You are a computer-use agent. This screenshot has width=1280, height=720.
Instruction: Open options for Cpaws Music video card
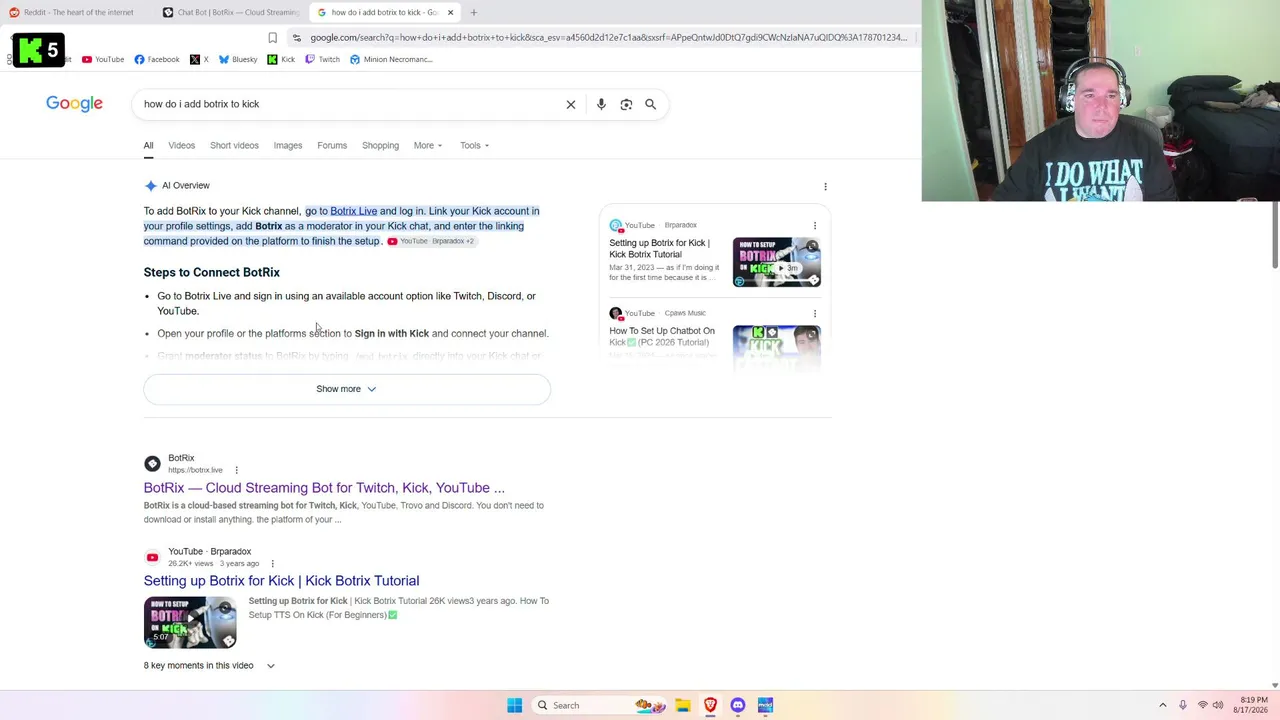click(814, 314)
